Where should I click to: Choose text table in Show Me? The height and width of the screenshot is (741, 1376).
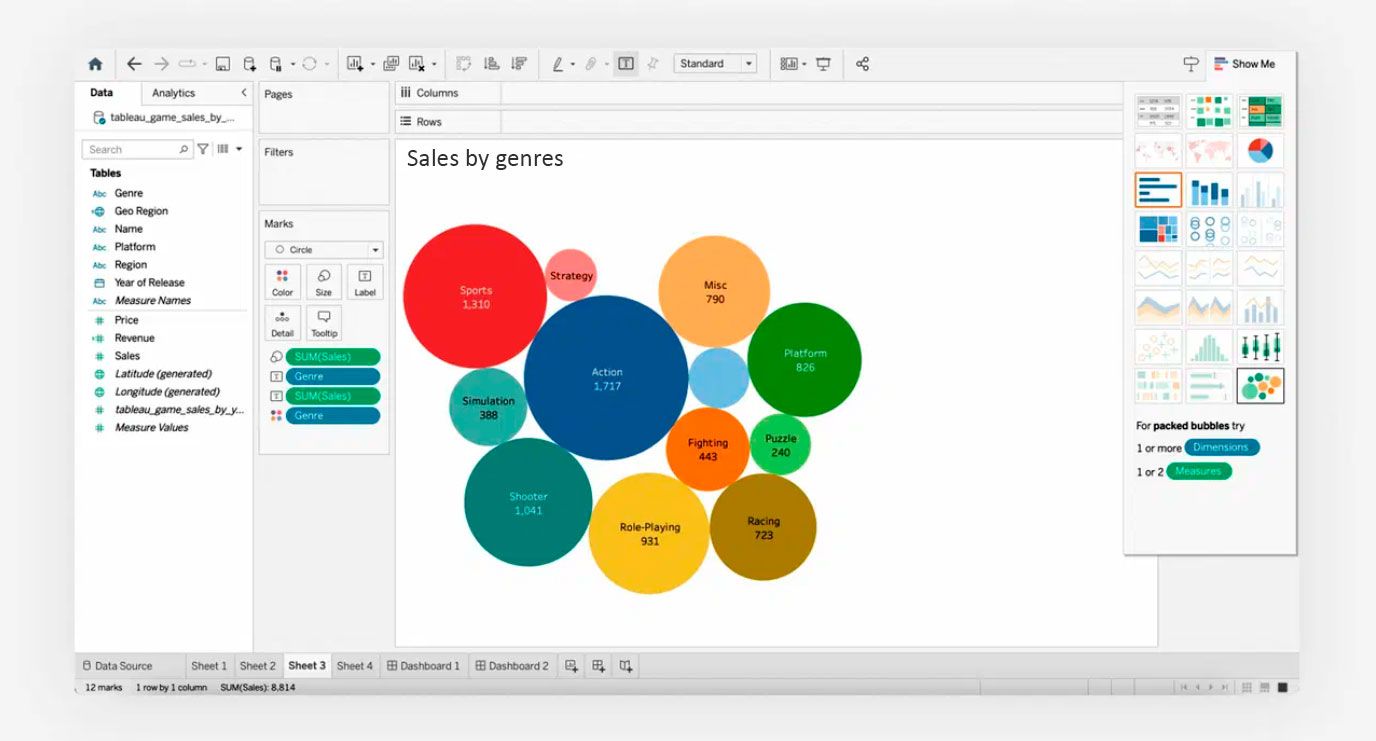(1158, 112)
